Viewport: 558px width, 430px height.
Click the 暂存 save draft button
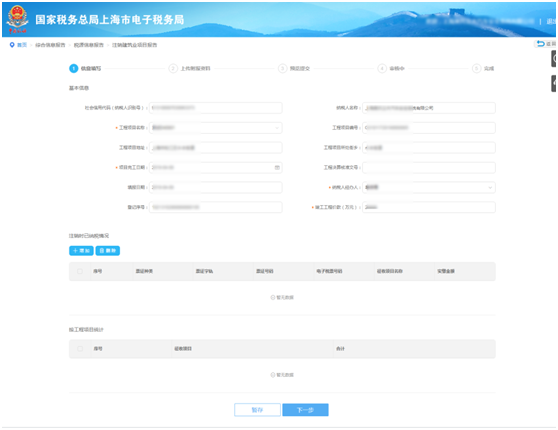257,410
